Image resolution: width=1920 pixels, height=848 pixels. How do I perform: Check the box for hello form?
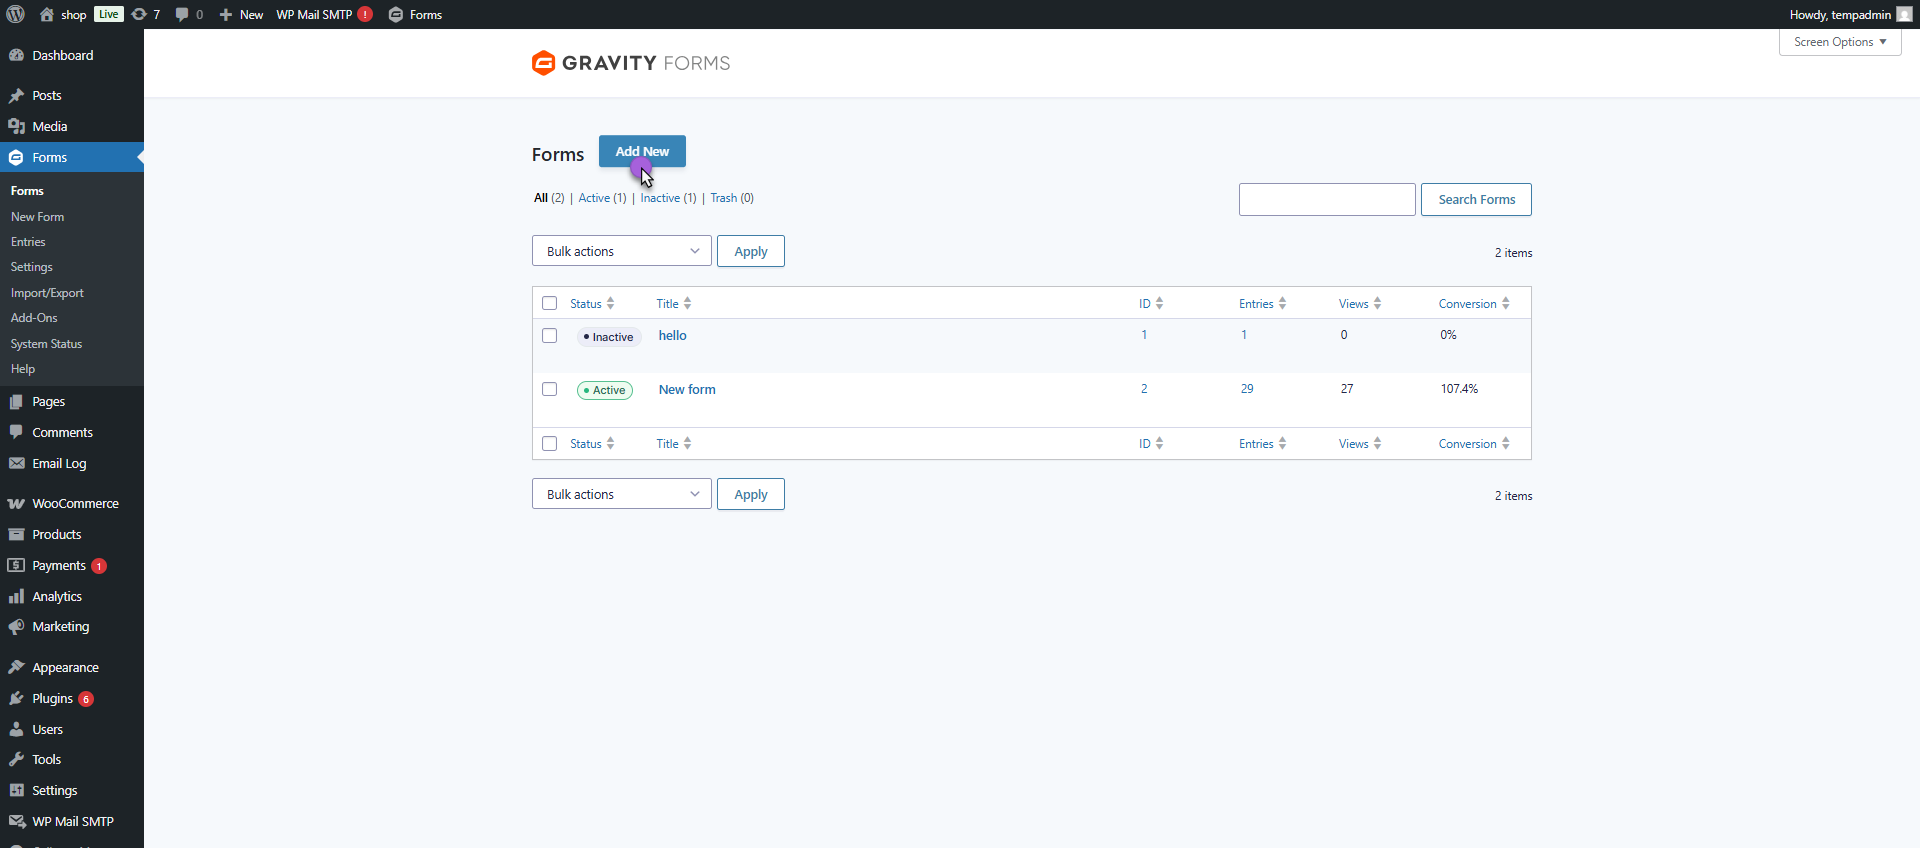[x=550, y=336]
